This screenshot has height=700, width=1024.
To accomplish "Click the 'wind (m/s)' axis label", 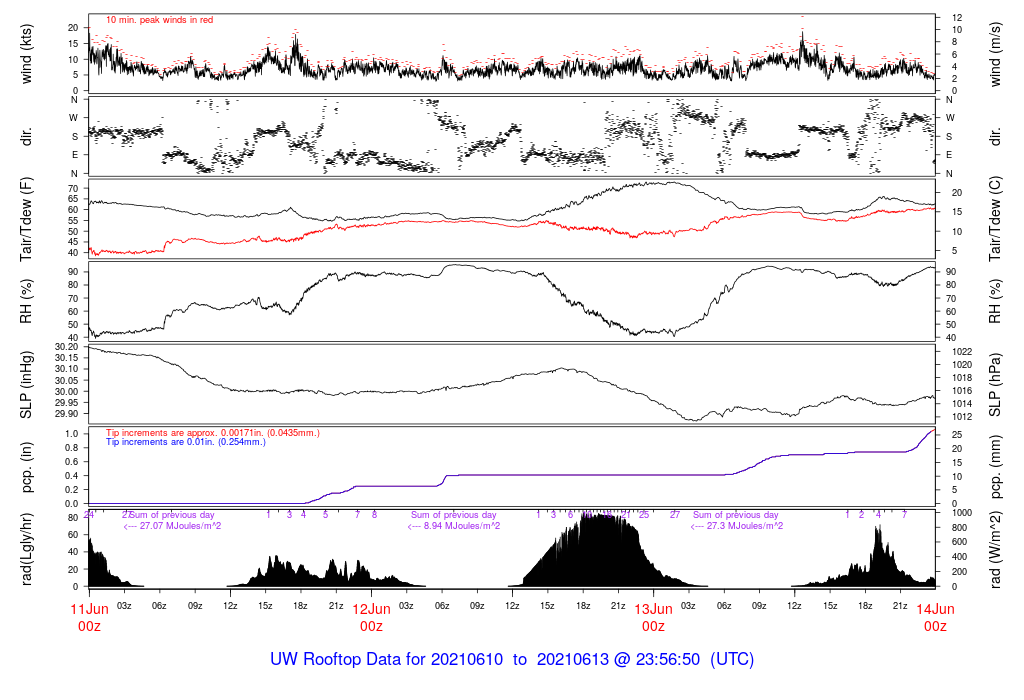I will 995,54.
